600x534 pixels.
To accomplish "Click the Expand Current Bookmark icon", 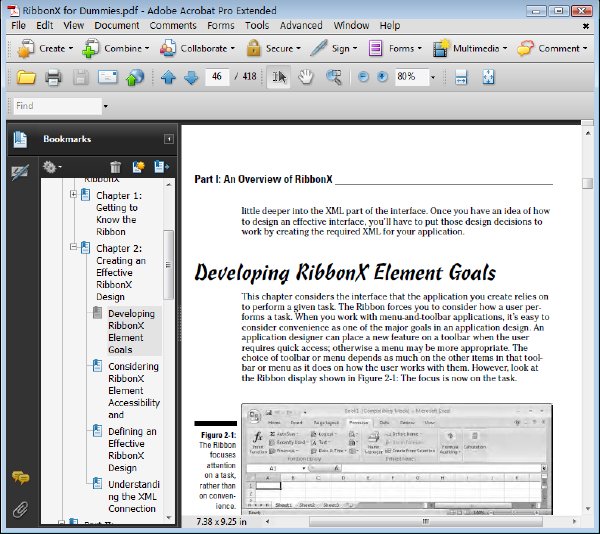I will tap(161, 167).
